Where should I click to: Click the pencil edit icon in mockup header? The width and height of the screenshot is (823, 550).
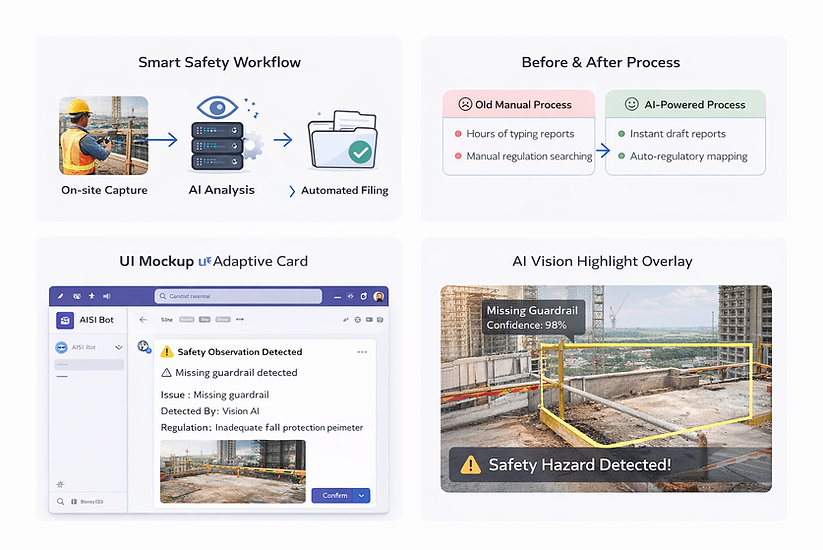(60, 296)
